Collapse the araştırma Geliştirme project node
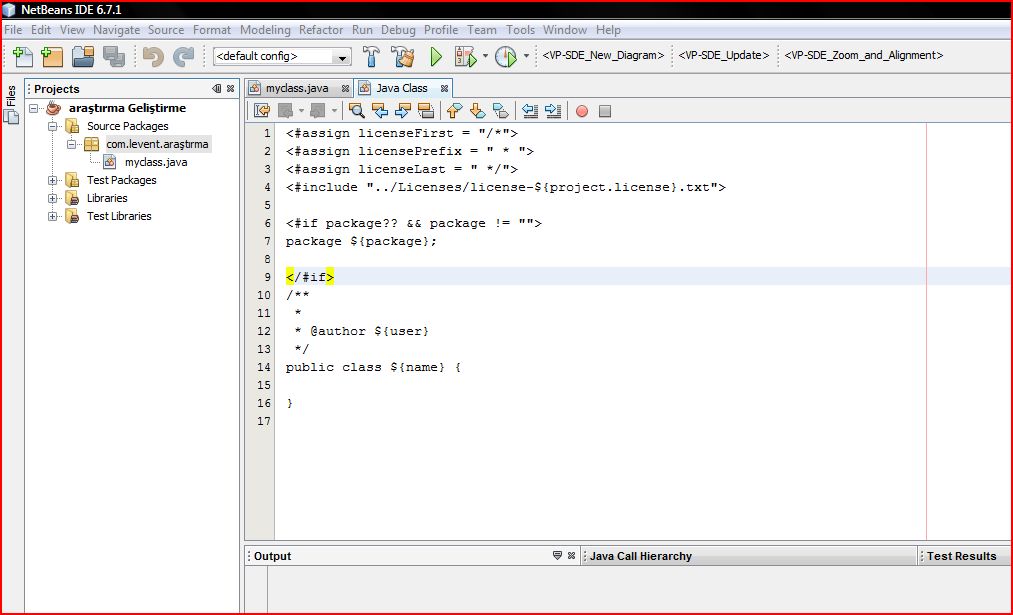 click(x=34, y=109)
